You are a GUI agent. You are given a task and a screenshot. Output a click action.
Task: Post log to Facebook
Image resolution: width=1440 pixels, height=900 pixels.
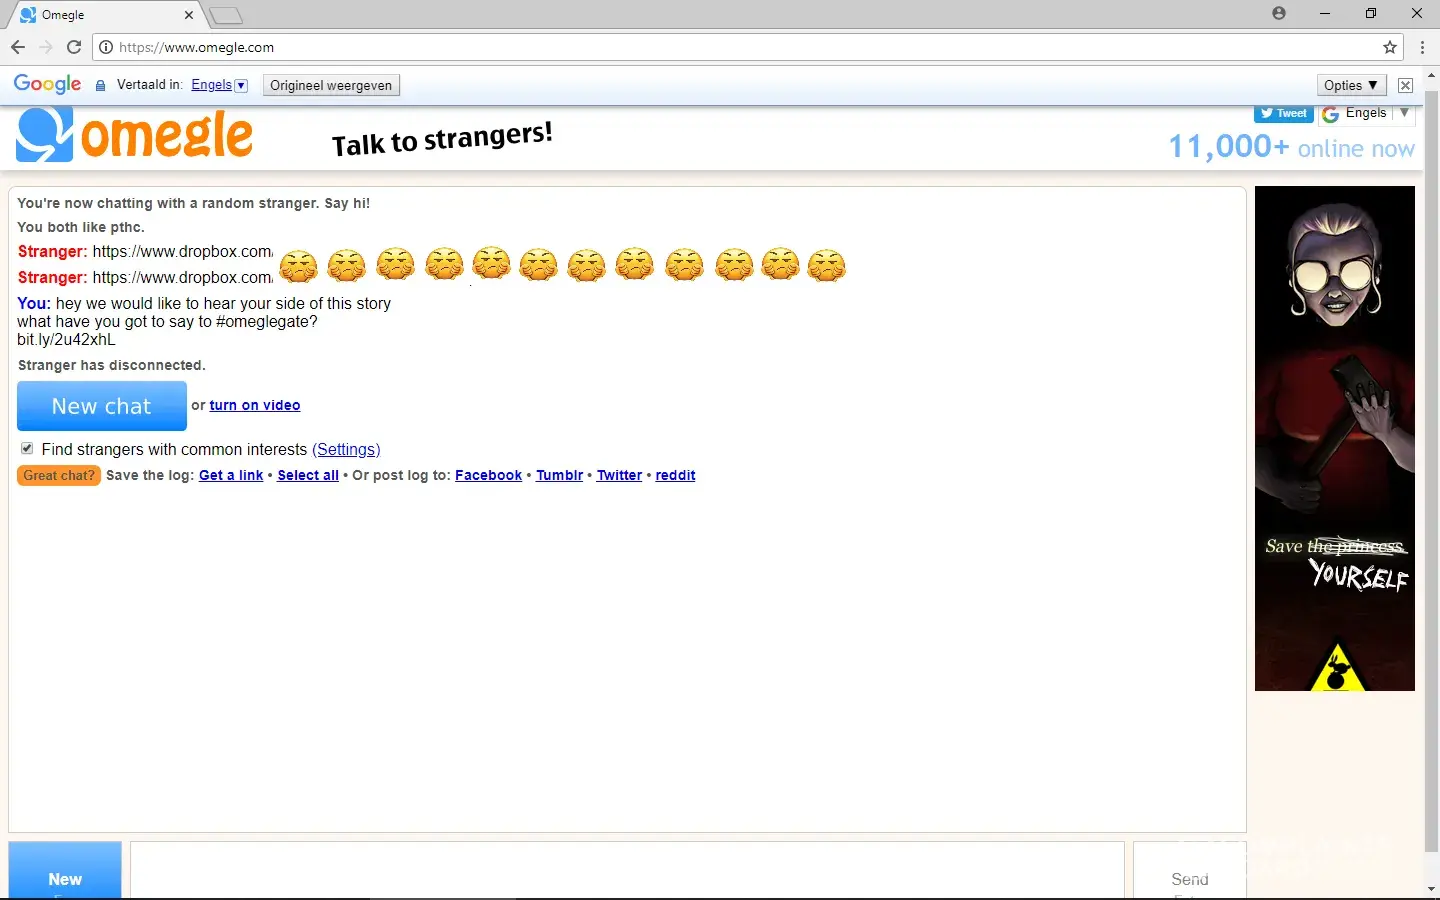(488, 476)
